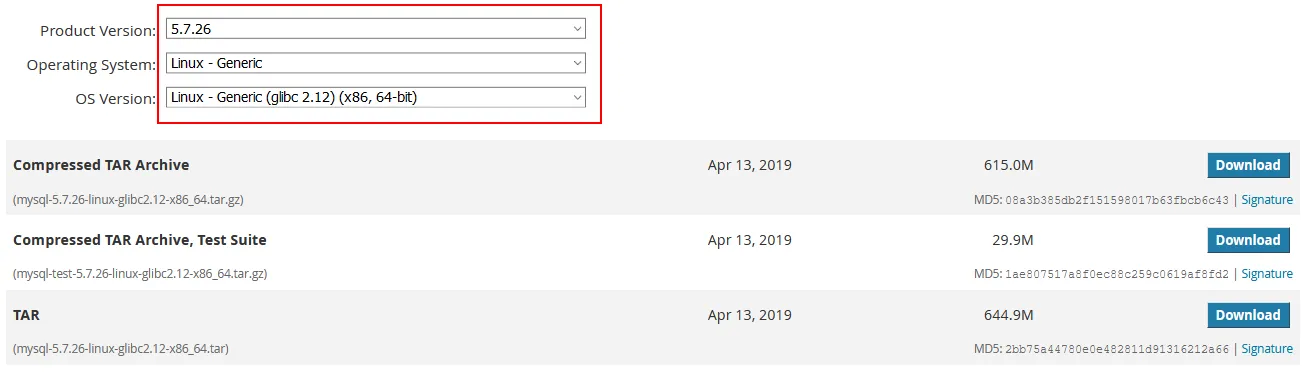
Task: Click filename mysql-5.7.26-linux-glibc2.12-x86_64.tar.gz
Action: pyautogui.click(x=128, y=200)
